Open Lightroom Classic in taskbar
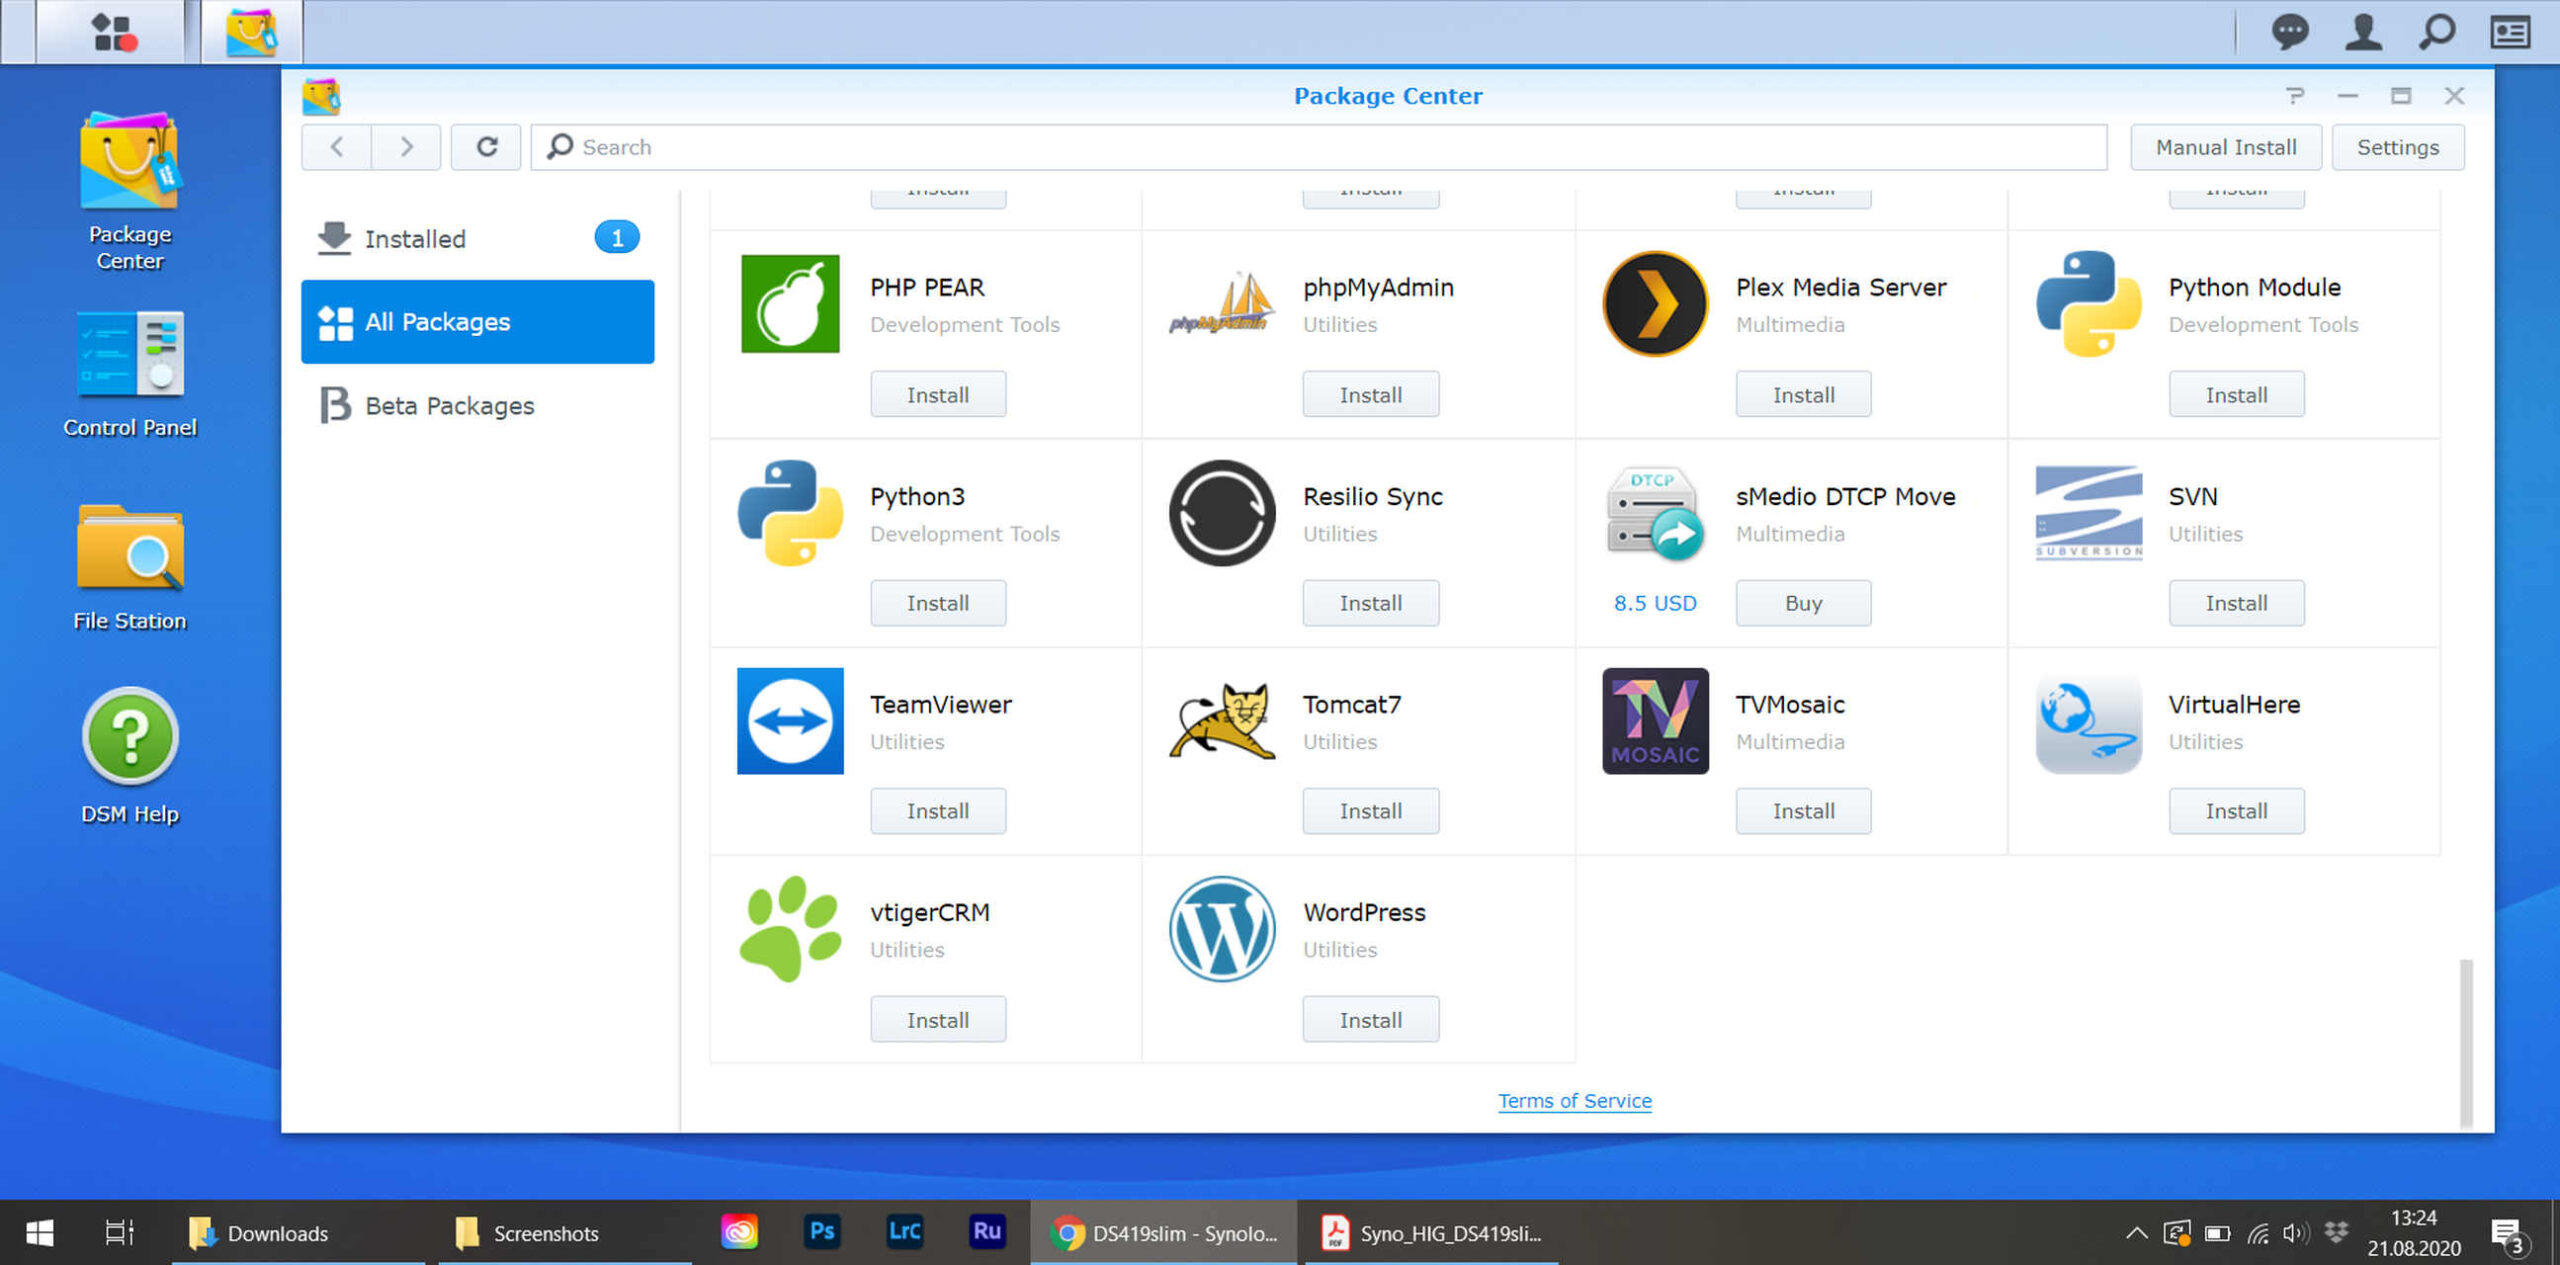2560x1265 pixels. pos(904,1232)
